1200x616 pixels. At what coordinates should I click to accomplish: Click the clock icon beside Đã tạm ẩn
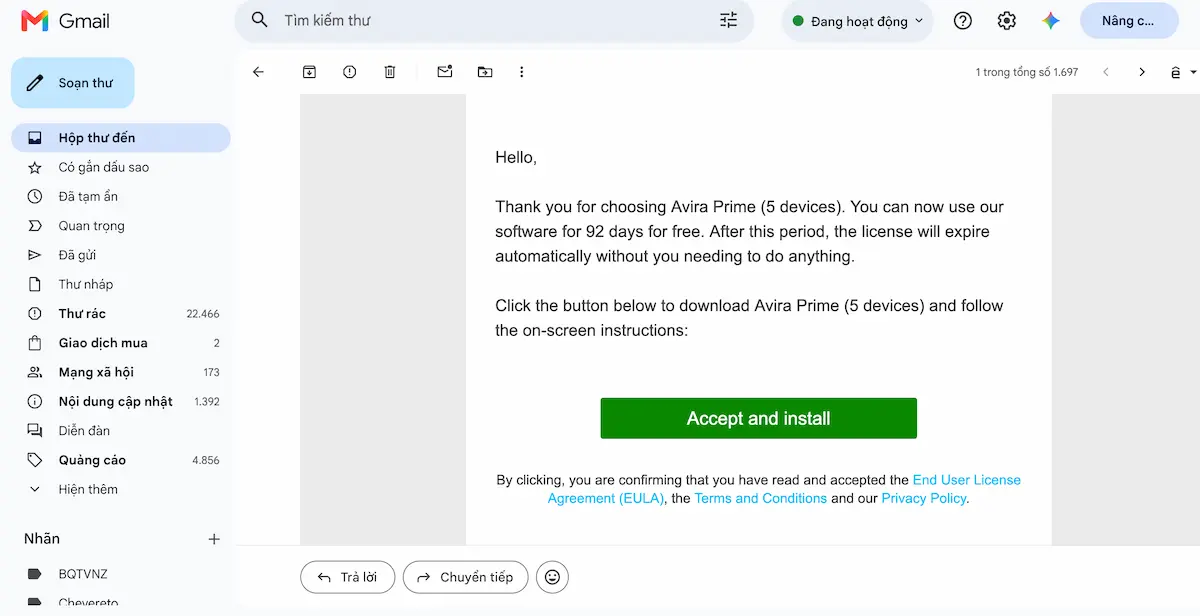[35, 196]
